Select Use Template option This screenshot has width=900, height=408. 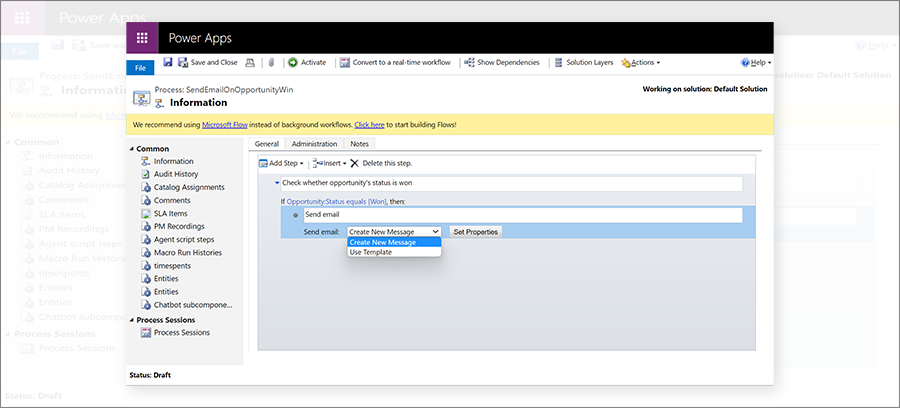point(394,252)
